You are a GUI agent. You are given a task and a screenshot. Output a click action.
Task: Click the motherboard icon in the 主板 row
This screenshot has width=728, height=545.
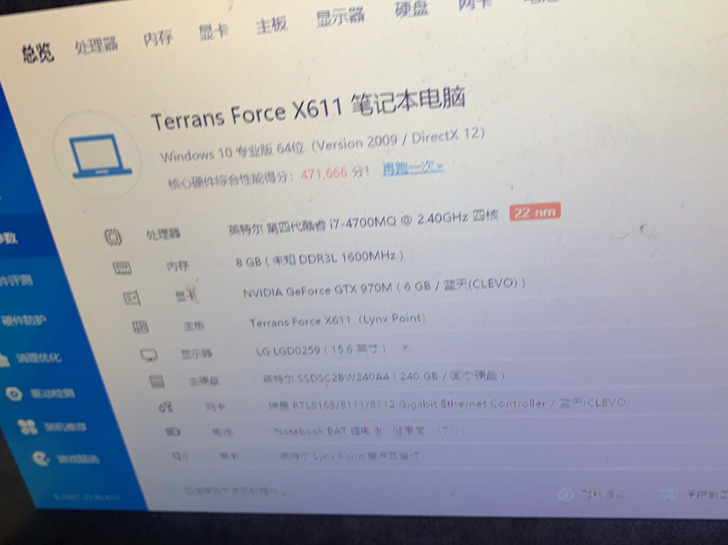[140, 327]
